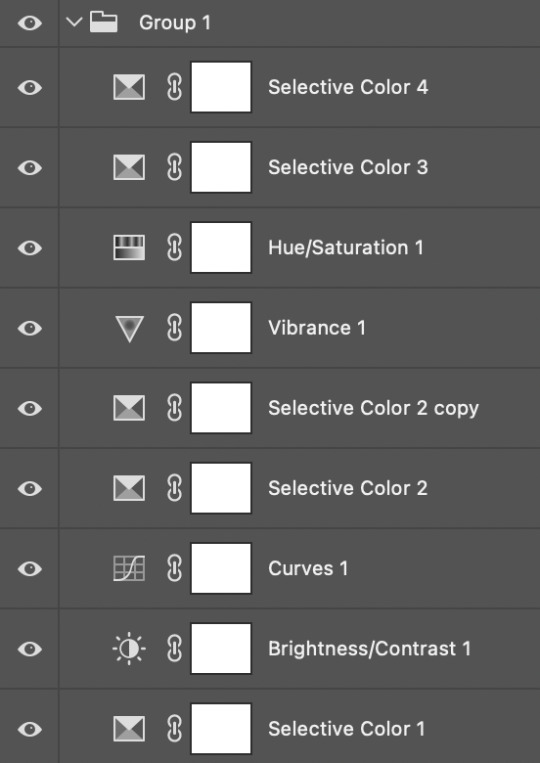Hide the Group 1 layer group
540x763 pixels.
(30, 23)
